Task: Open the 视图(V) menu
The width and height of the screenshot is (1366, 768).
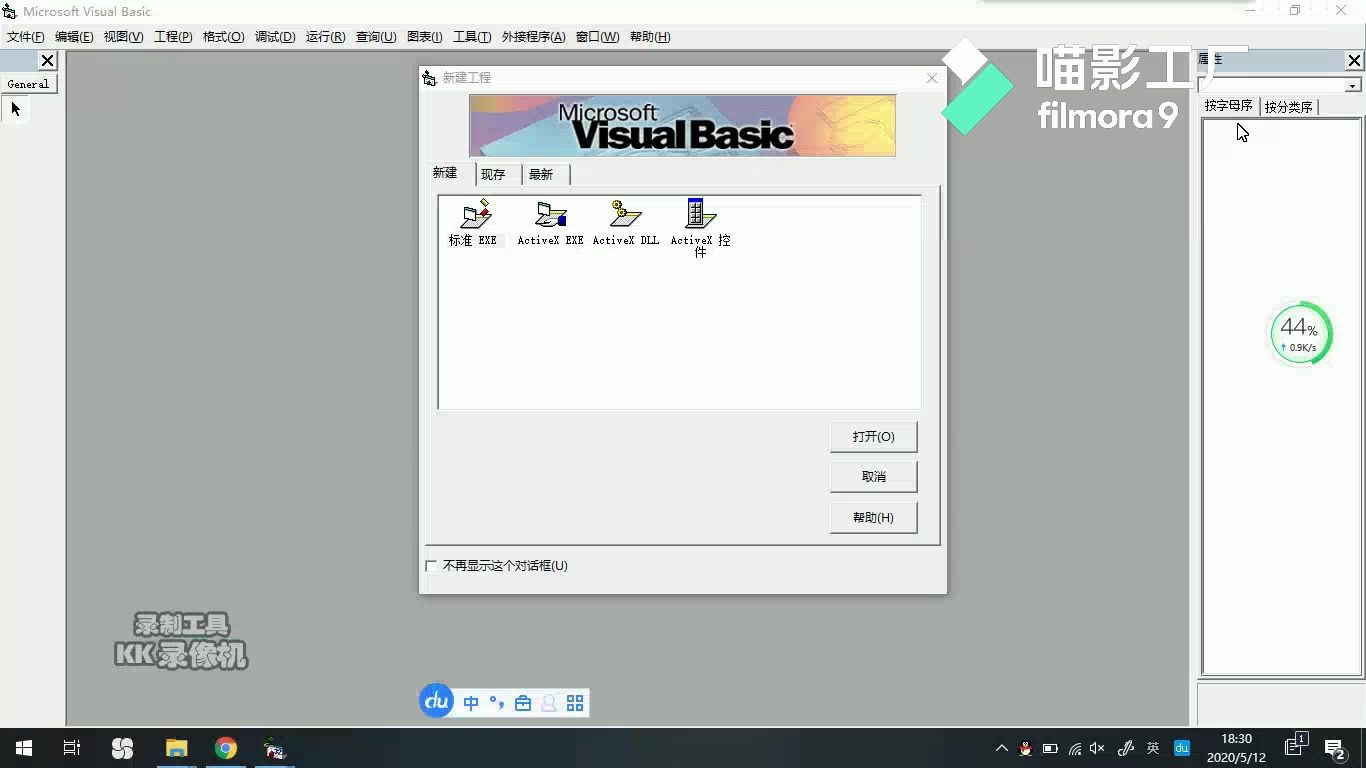Action: coord(124,37)
